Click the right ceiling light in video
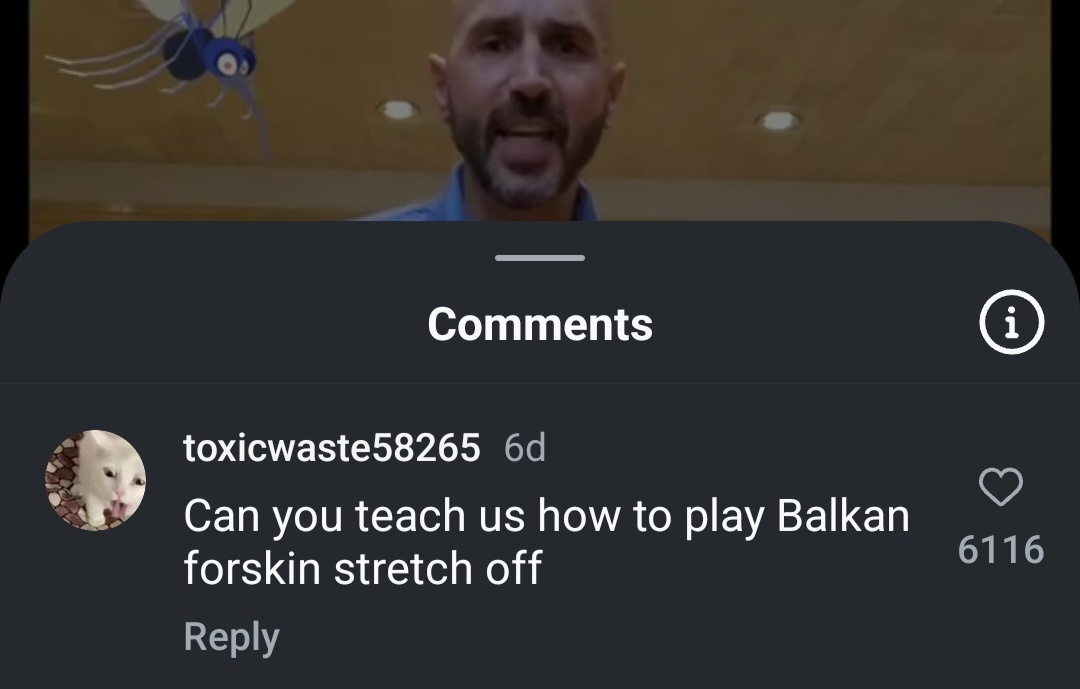This screenshot has height=689, width=1080. [778, 121]
